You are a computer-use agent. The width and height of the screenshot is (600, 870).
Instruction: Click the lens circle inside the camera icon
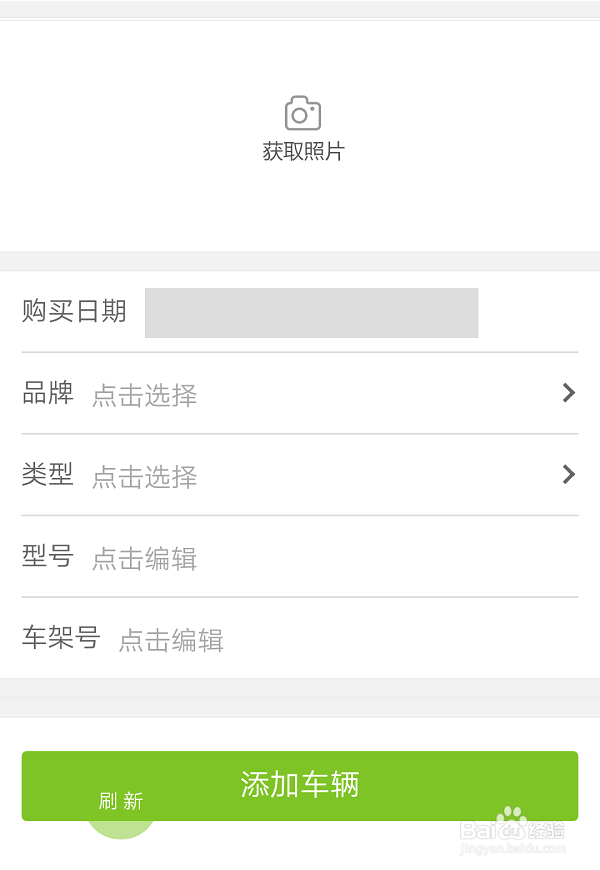coord(300,115)
